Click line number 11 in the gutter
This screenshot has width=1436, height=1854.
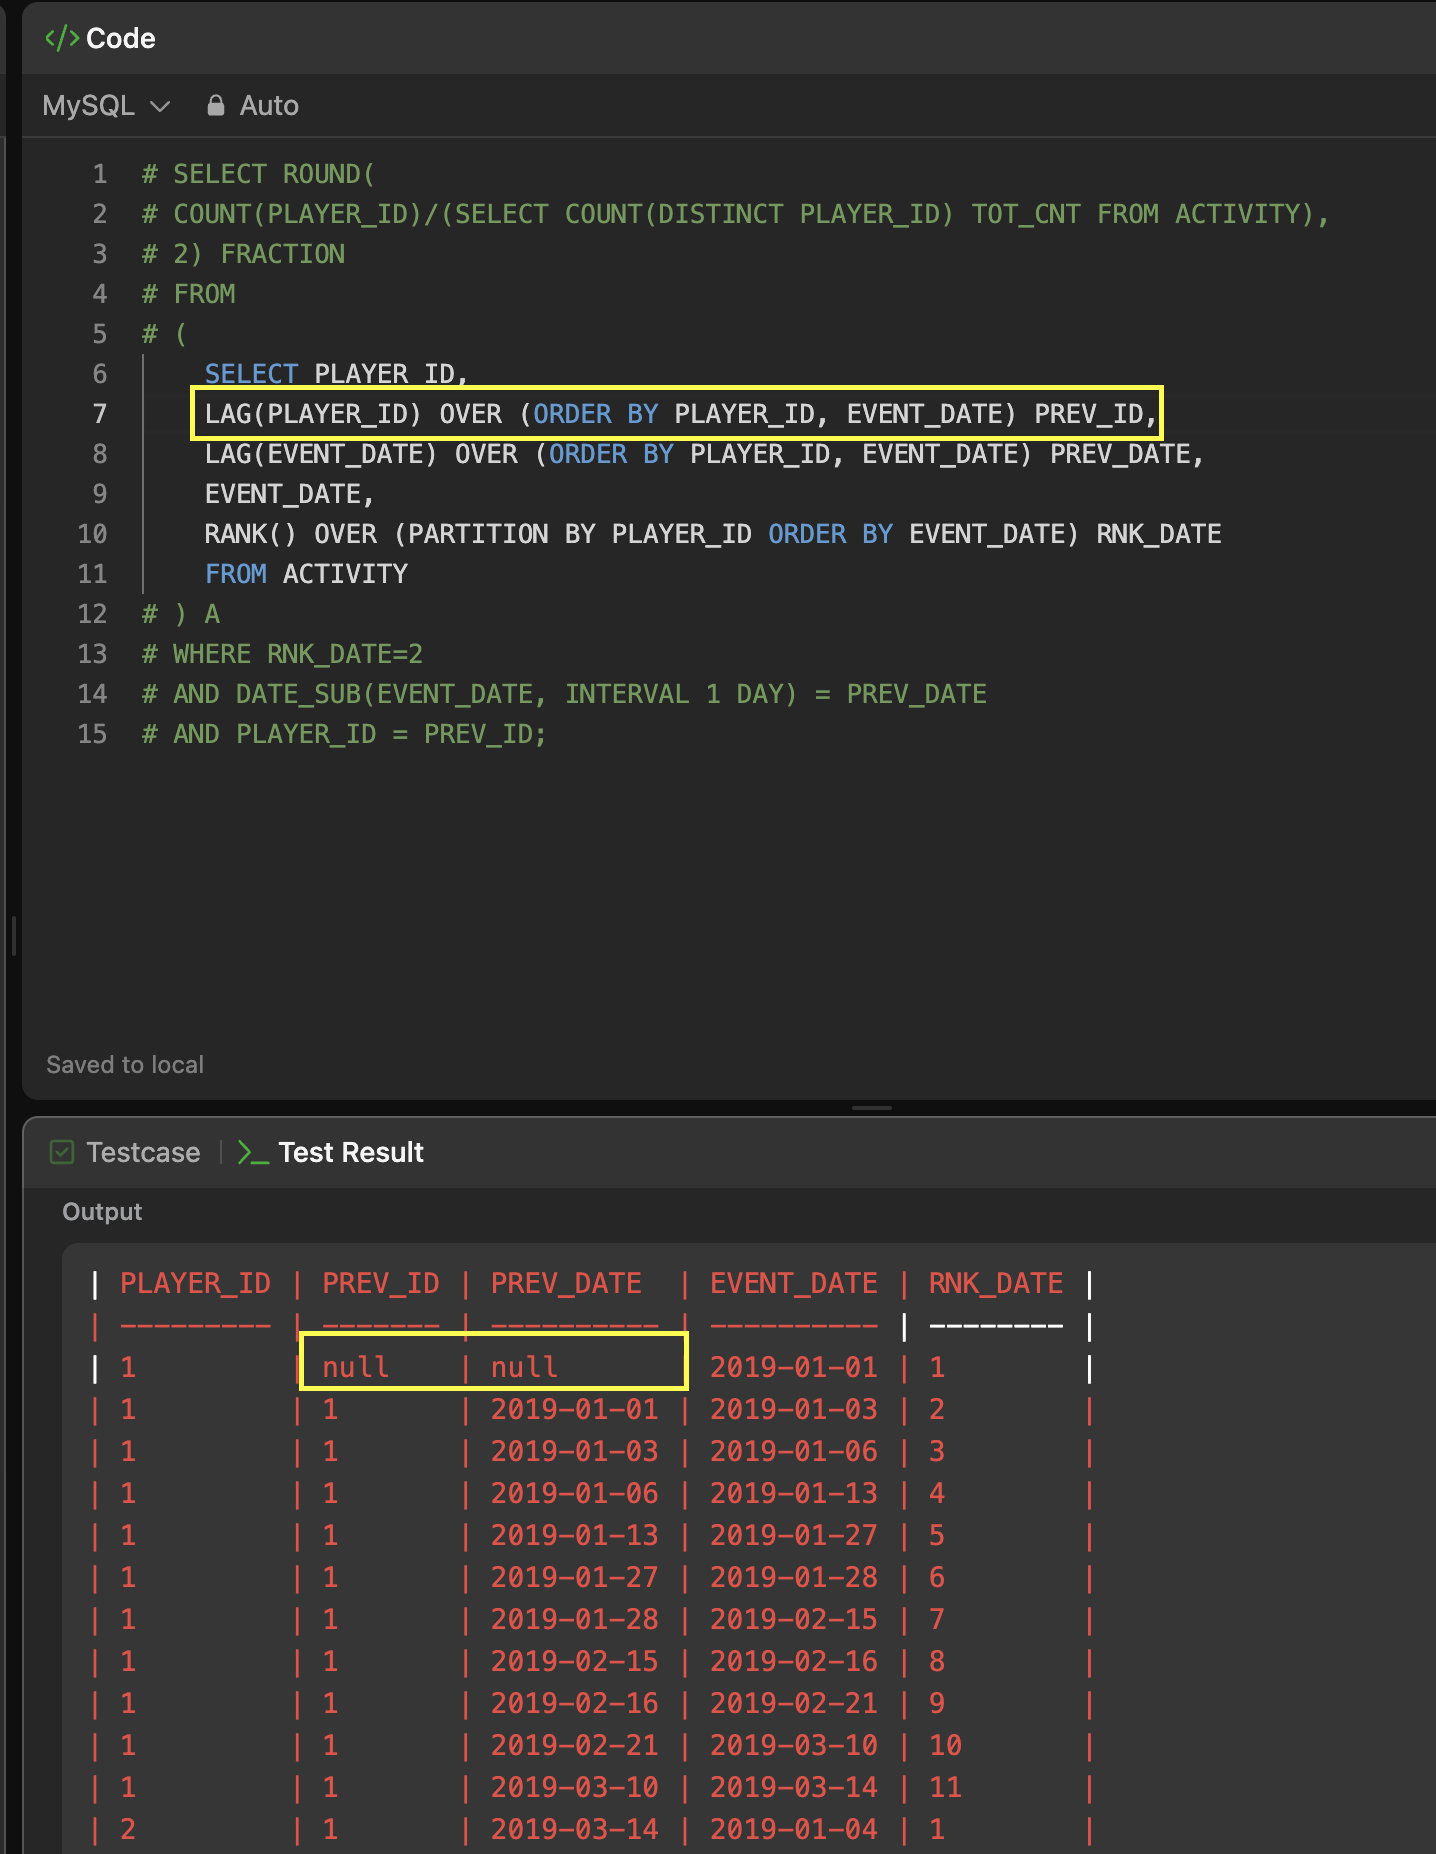tap(92, 574)
